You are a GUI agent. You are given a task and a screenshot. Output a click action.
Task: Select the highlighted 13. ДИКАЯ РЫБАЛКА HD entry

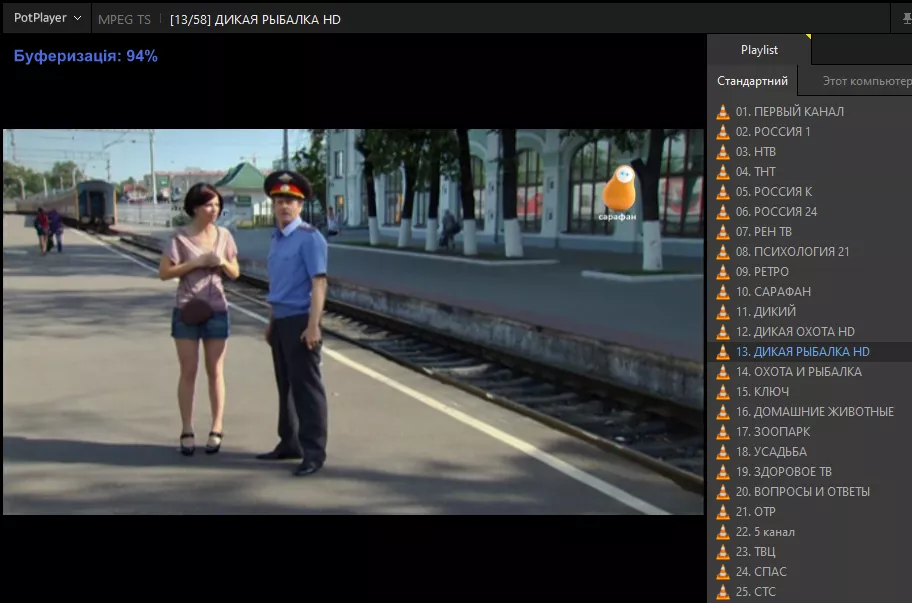tap(810, 352)
